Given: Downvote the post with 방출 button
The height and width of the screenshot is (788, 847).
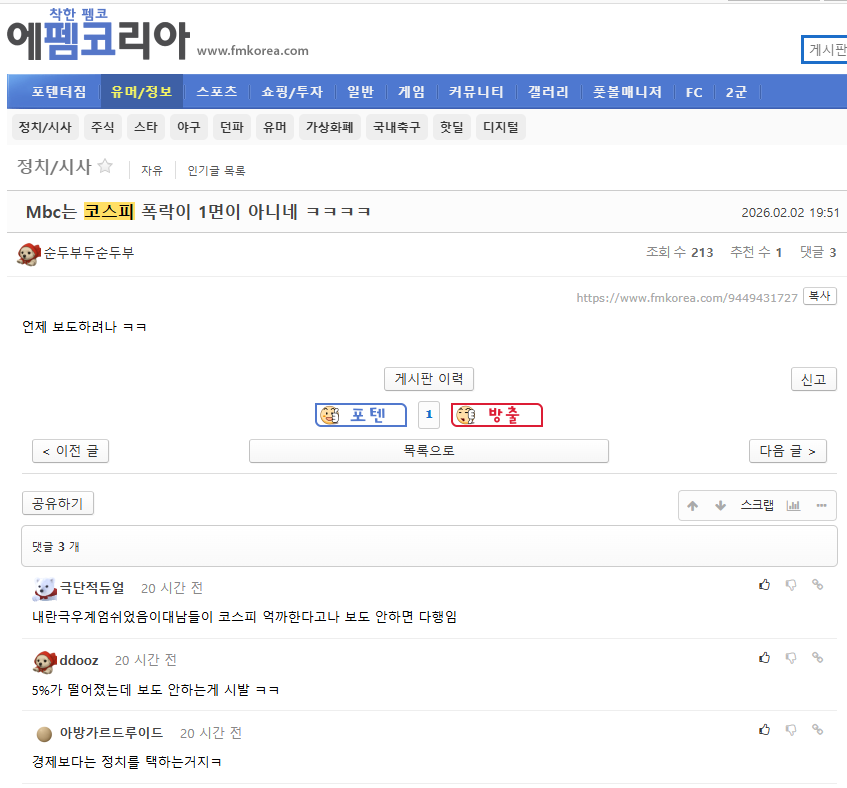Looking at the screenshot, I should point(497,415).
